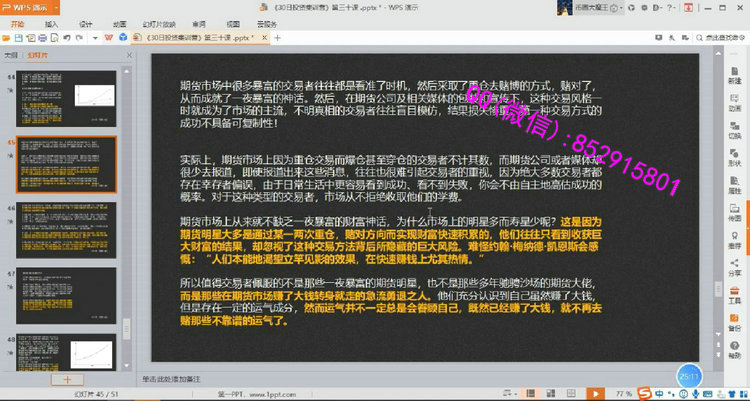Switch to normal view in status bar
Screen dimensions: 750x401
[x=530, y=394]
